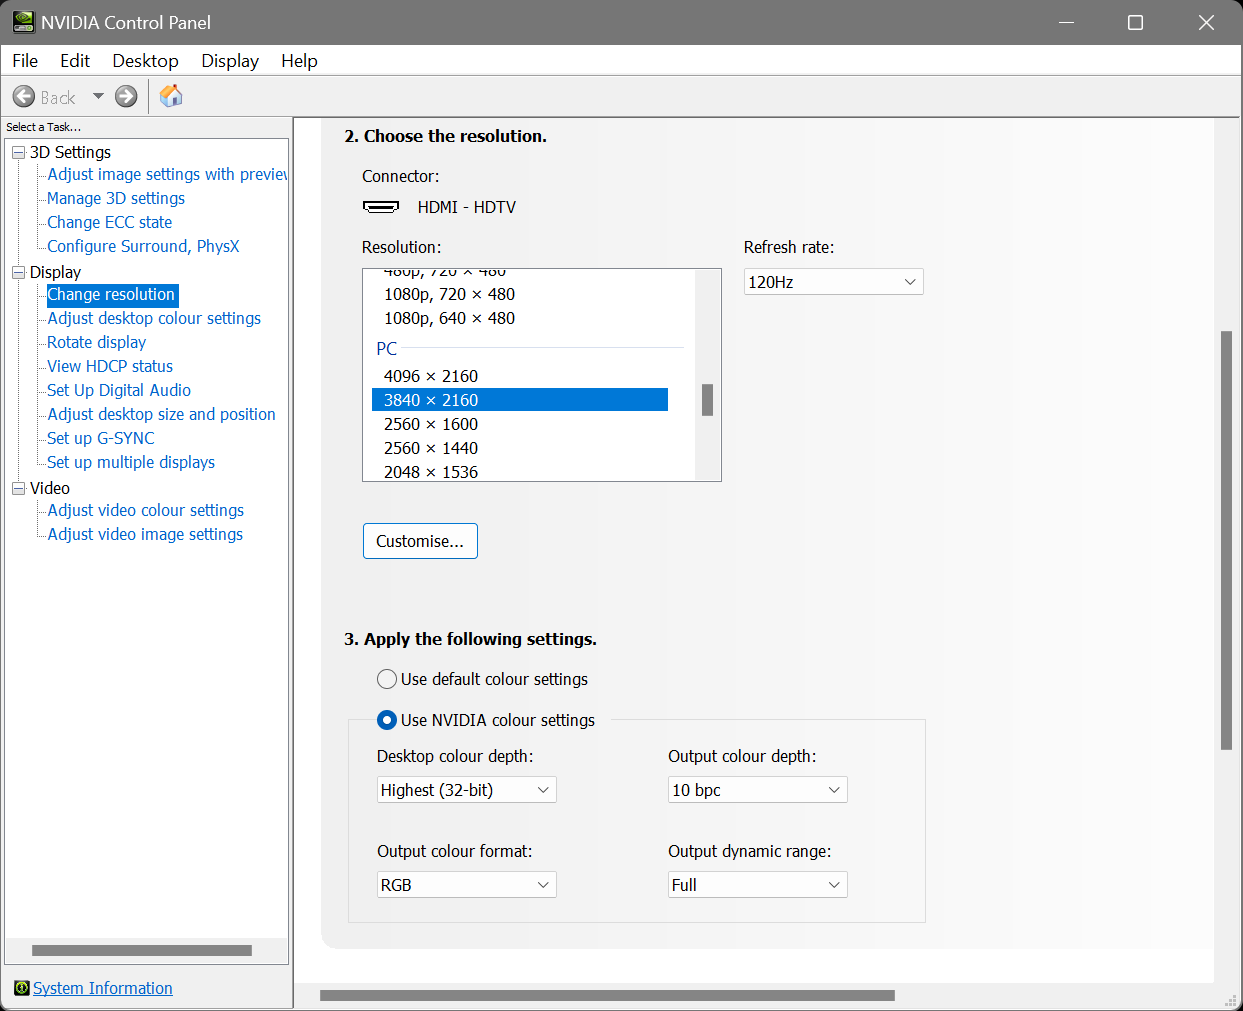Click the Back arrow icon in toolbar
Image resolution: width=1243 pixels, height=1011 pixels.
coord(24,96)
